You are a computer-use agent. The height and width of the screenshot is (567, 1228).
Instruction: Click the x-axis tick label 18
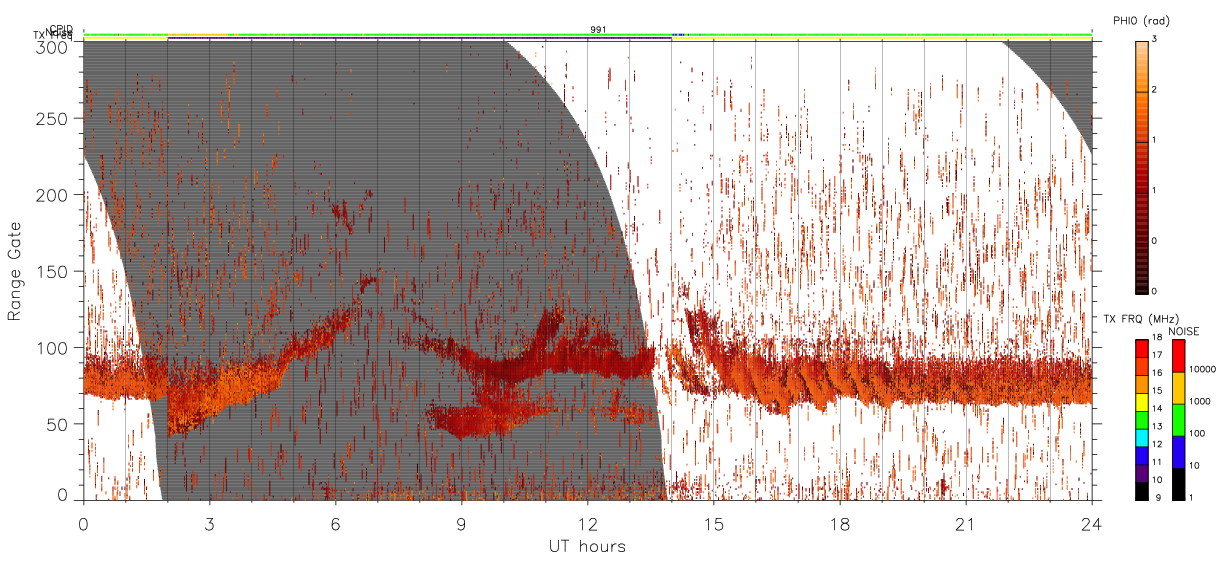(840, 524)
